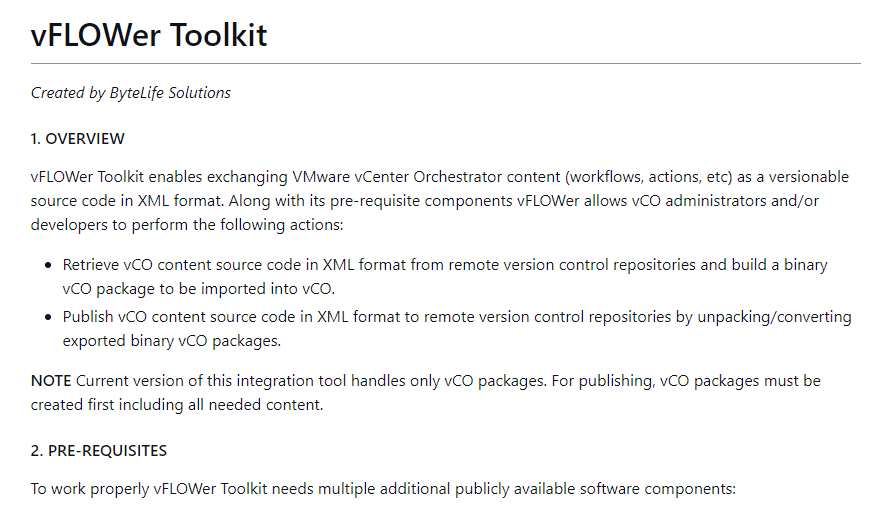Click the line 'vCO package to be imported into vCO.'
Viewport: 892px width, 511px height.
[198, 288]
